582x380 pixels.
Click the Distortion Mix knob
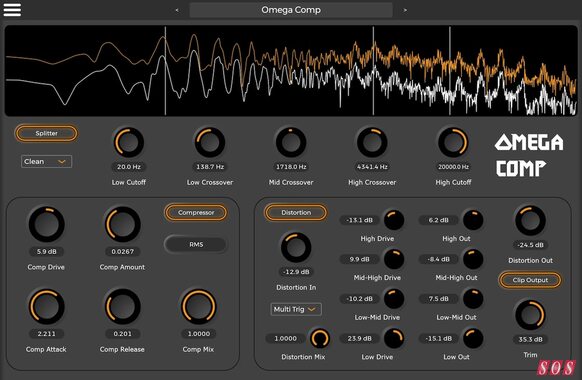tap(320, 338)
